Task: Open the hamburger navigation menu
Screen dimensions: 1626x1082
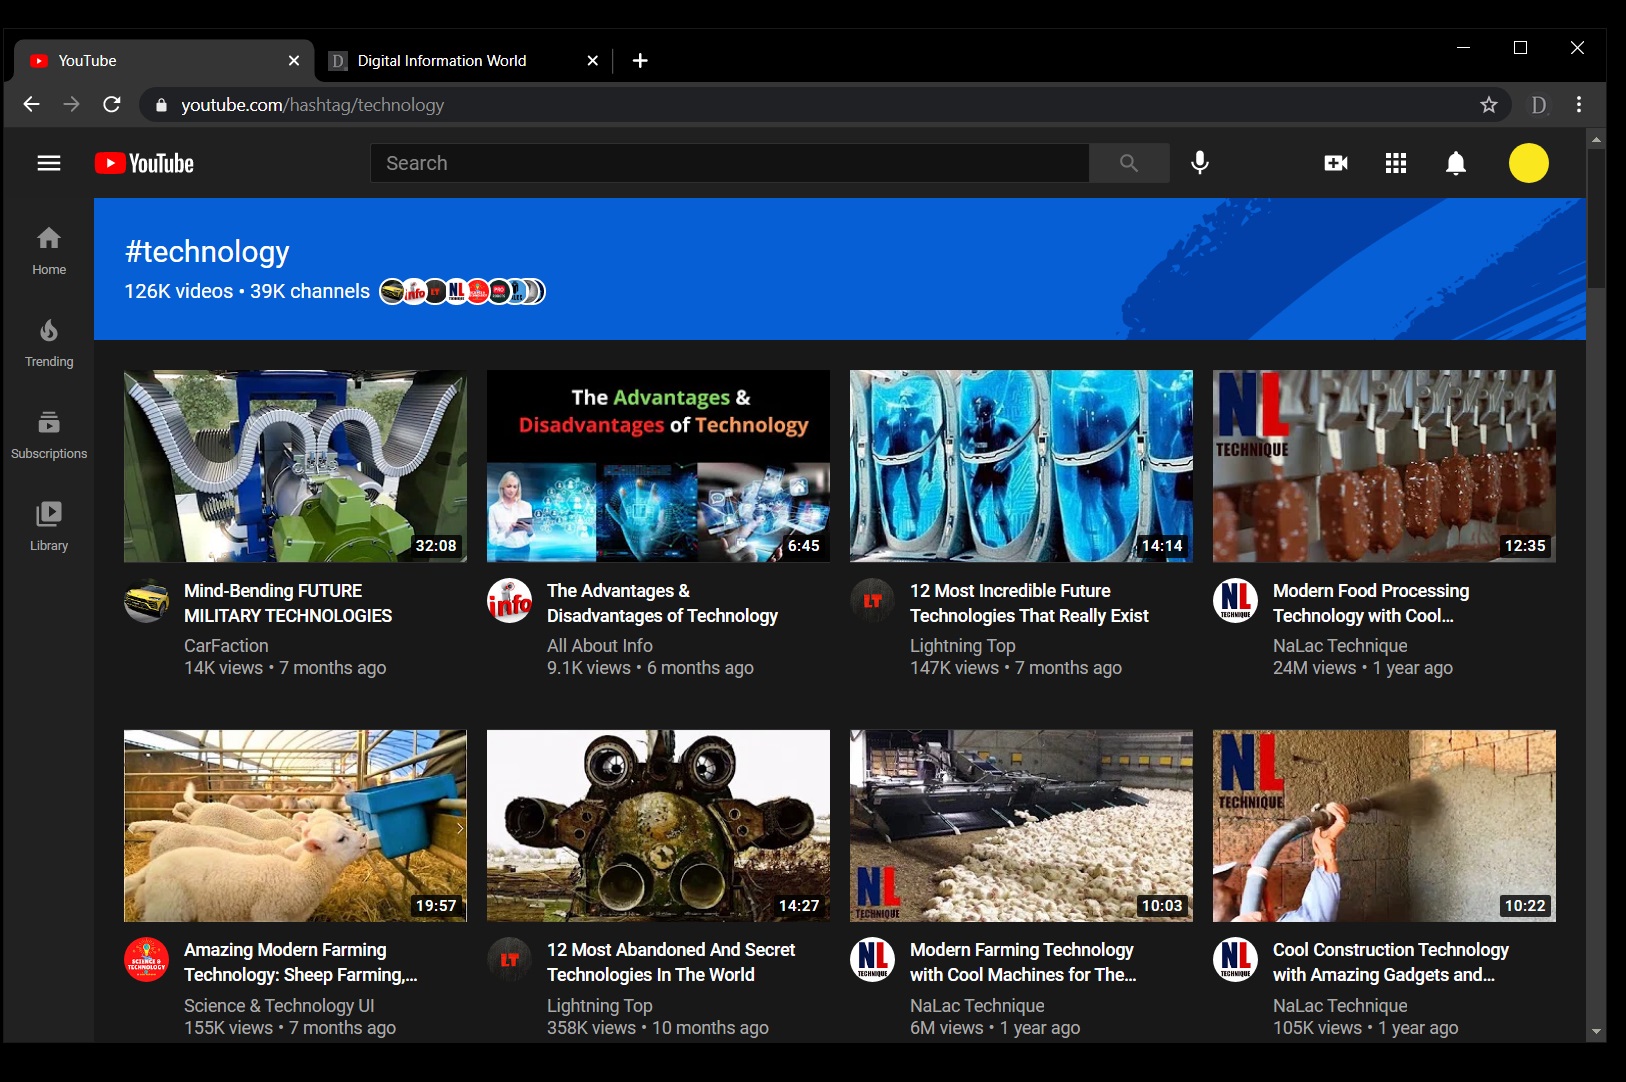Action: coord(48,163)
